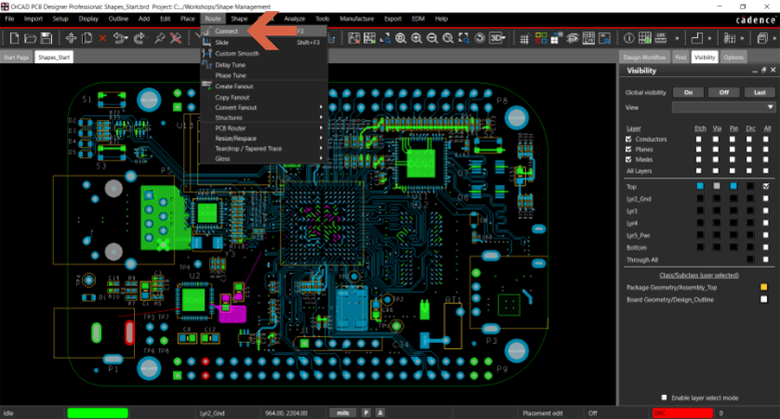Click the Redo arrow icon
The image size is (780, 419).
[x=139, y=38]
